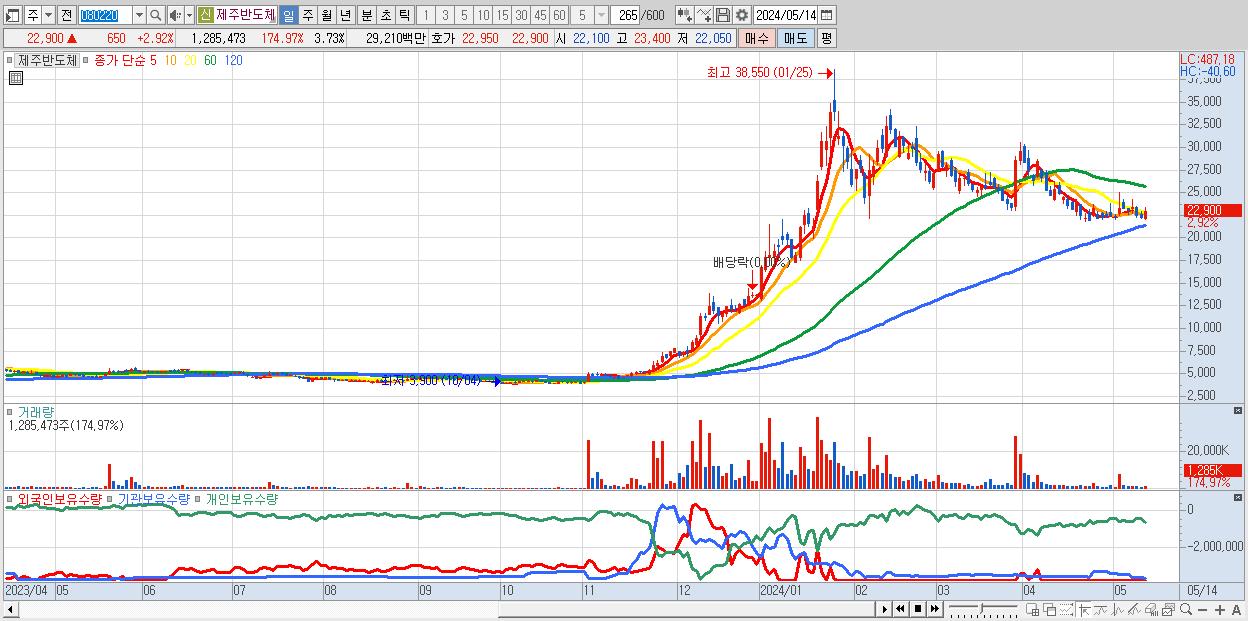Click the fast-forward button in bottom bar
The width and height of the screenshot is (1248, 621).
(x=935, y=609)
